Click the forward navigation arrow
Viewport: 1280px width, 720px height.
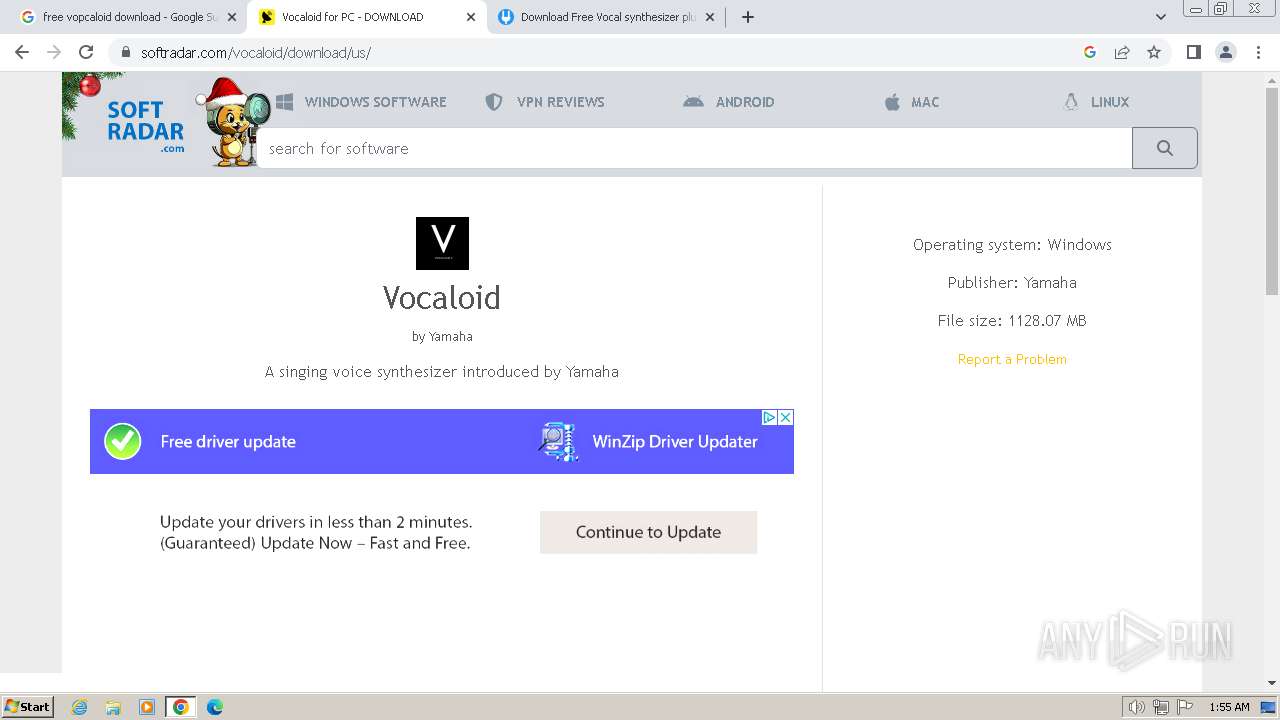[x=54, y=52]
